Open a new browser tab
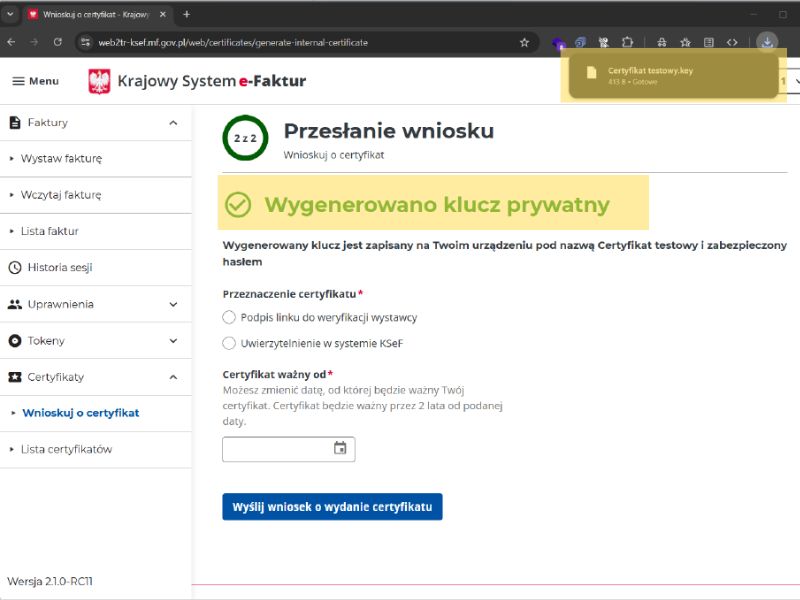This screenshot has height=600, width=800. pos(186,14)
